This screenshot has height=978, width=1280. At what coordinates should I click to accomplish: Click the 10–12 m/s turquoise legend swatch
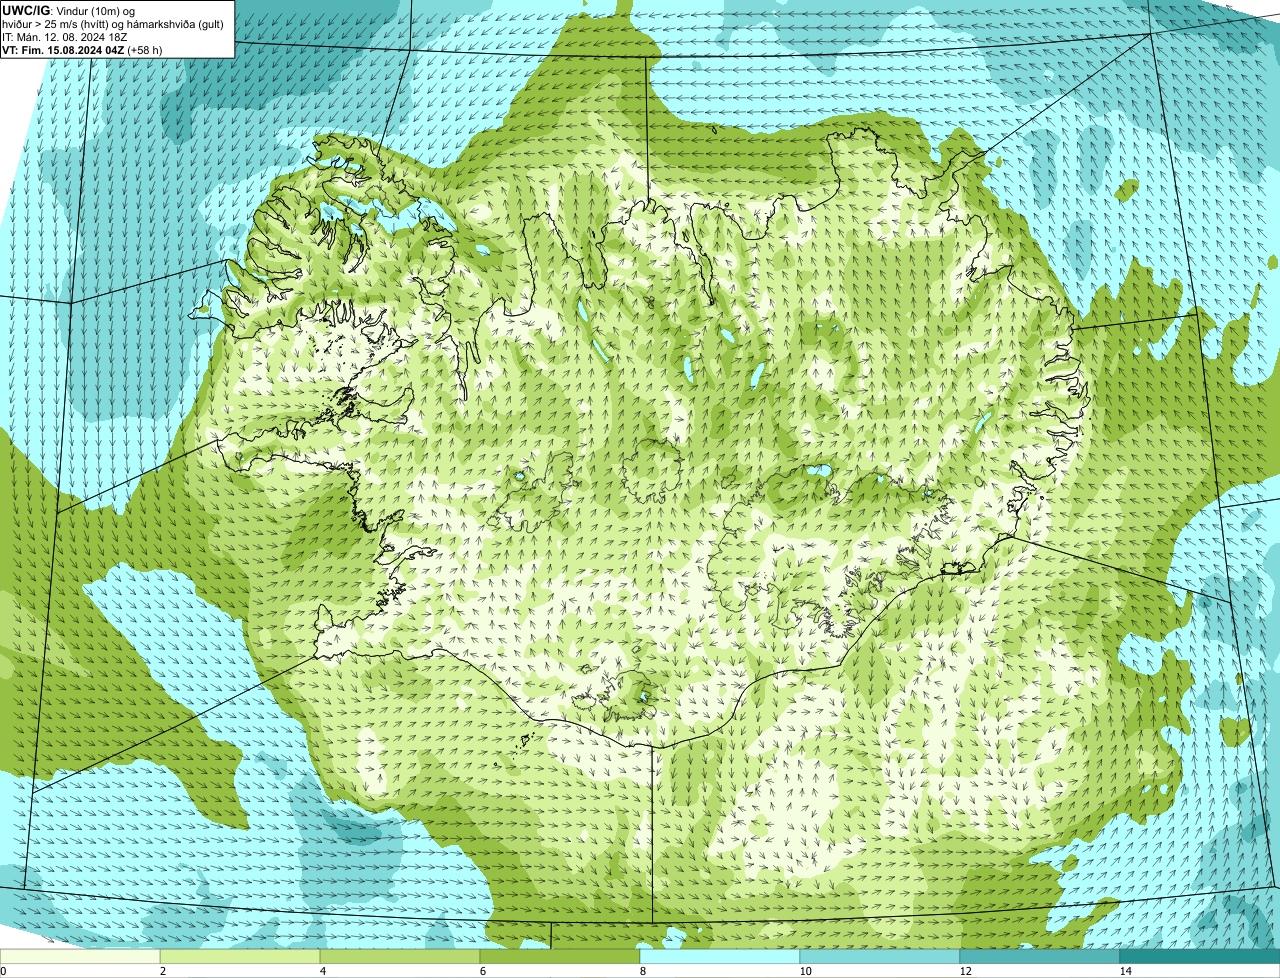[880, 956]
